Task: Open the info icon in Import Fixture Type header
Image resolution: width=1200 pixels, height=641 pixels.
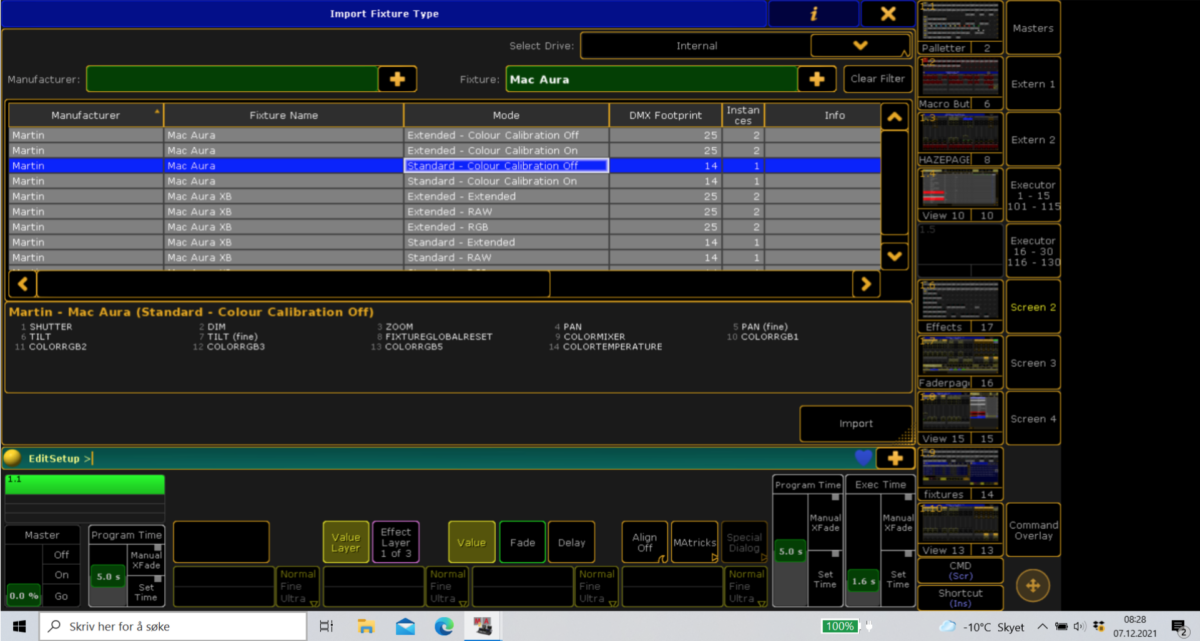Action: pos(814,14)
